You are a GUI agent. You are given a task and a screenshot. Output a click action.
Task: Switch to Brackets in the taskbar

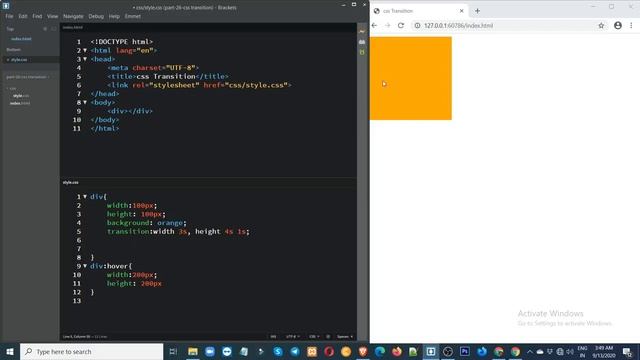[x=431, y=351]
